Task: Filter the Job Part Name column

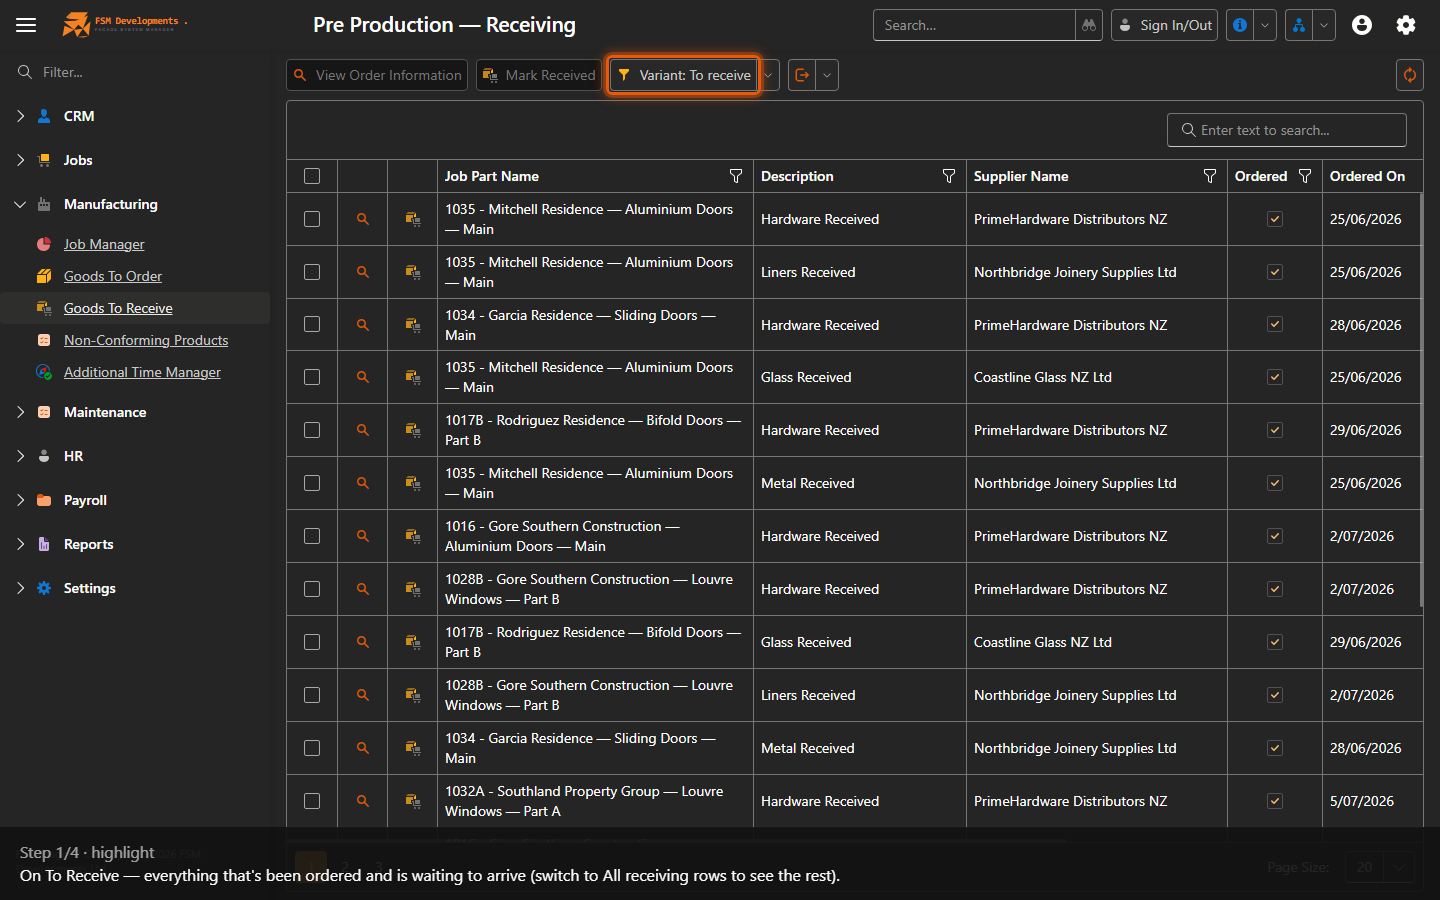Action: [736, 176]
